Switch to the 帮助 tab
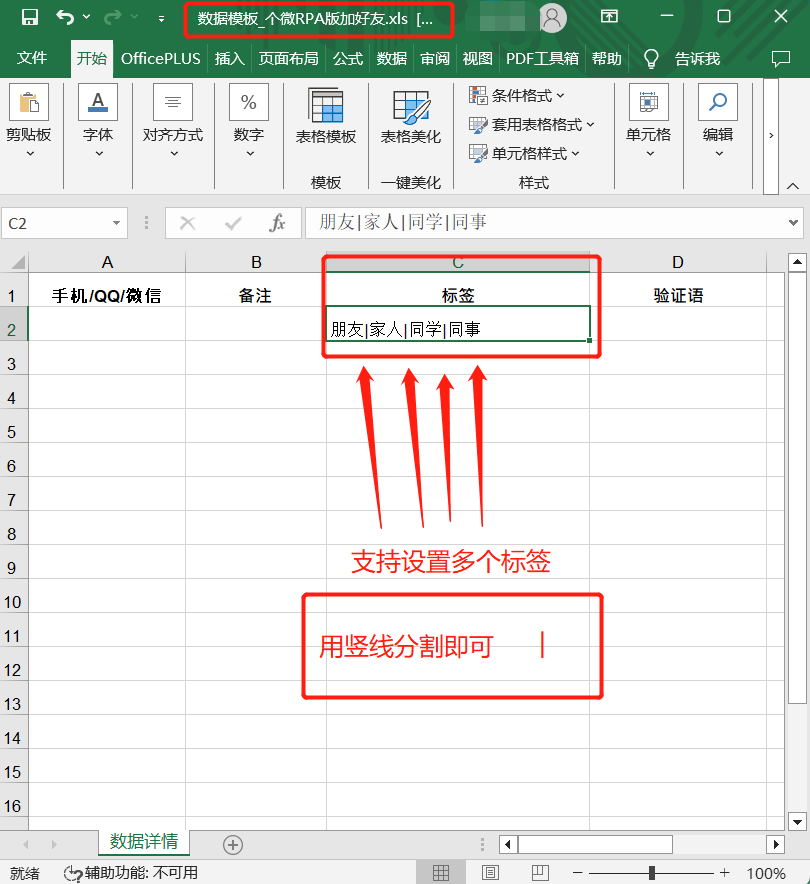This screenshot has width=810, height=884. [607, 59]
